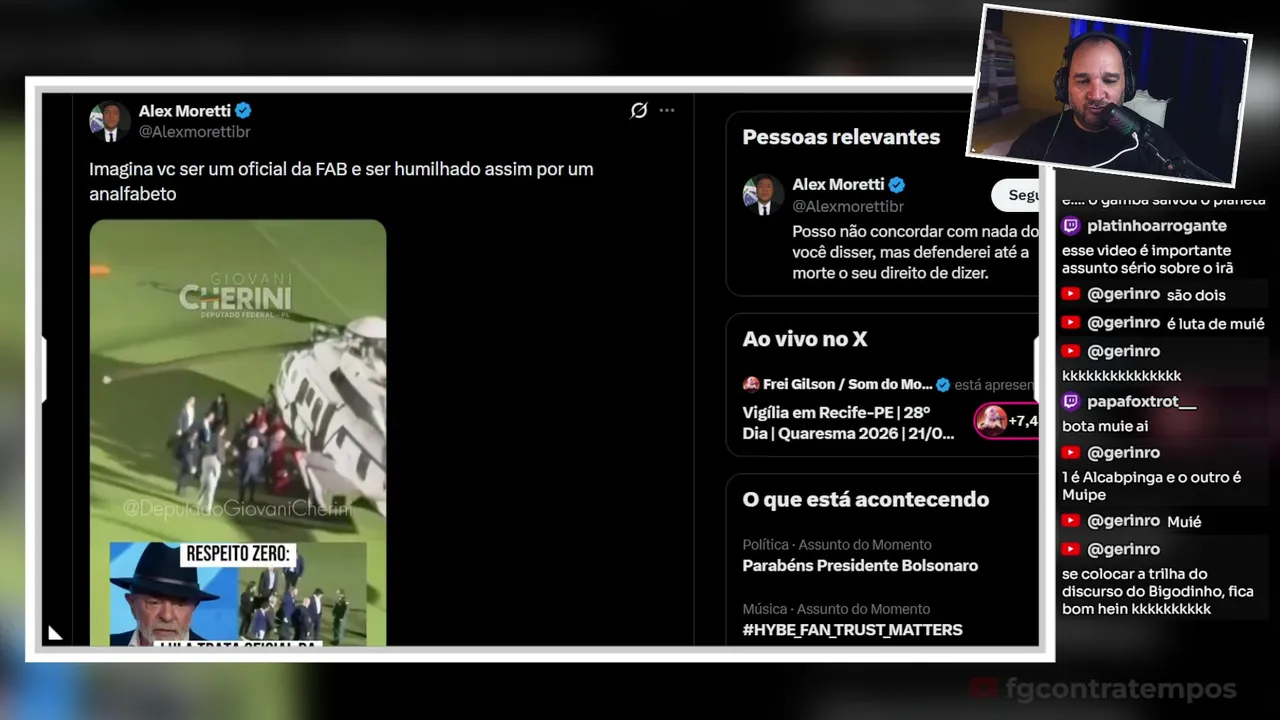1280x720 pixels.
Task: Click Alex Moretti's bio quote text
Action: [915, 252]
